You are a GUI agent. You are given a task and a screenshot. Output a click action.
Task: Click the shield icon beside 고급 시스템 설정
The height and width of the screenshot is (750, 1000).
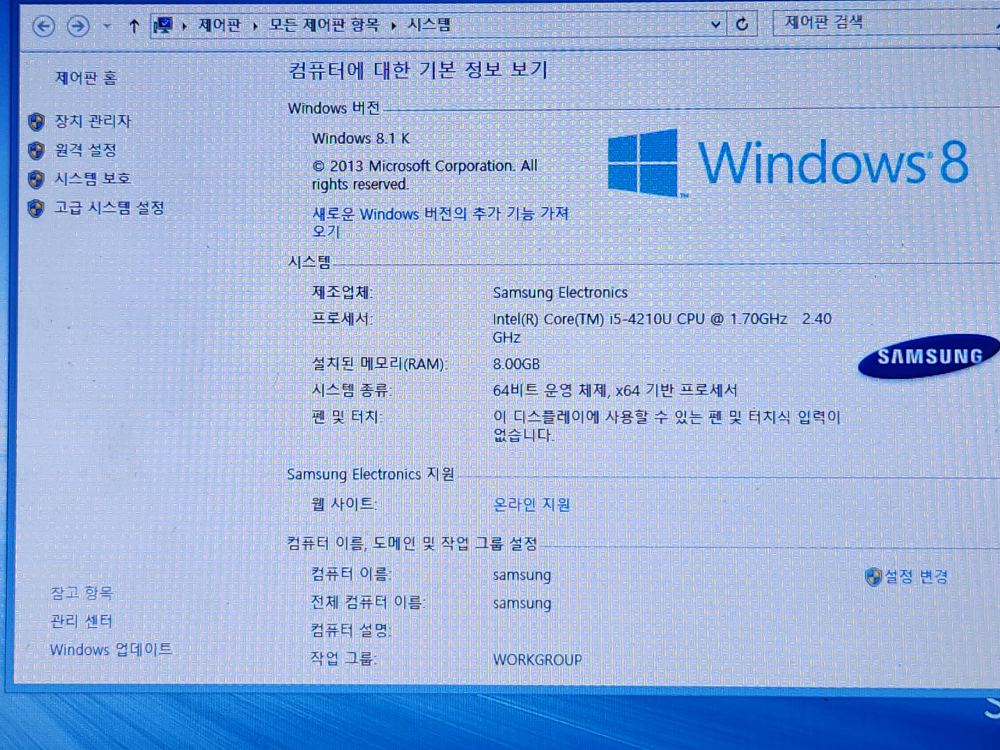36,208
